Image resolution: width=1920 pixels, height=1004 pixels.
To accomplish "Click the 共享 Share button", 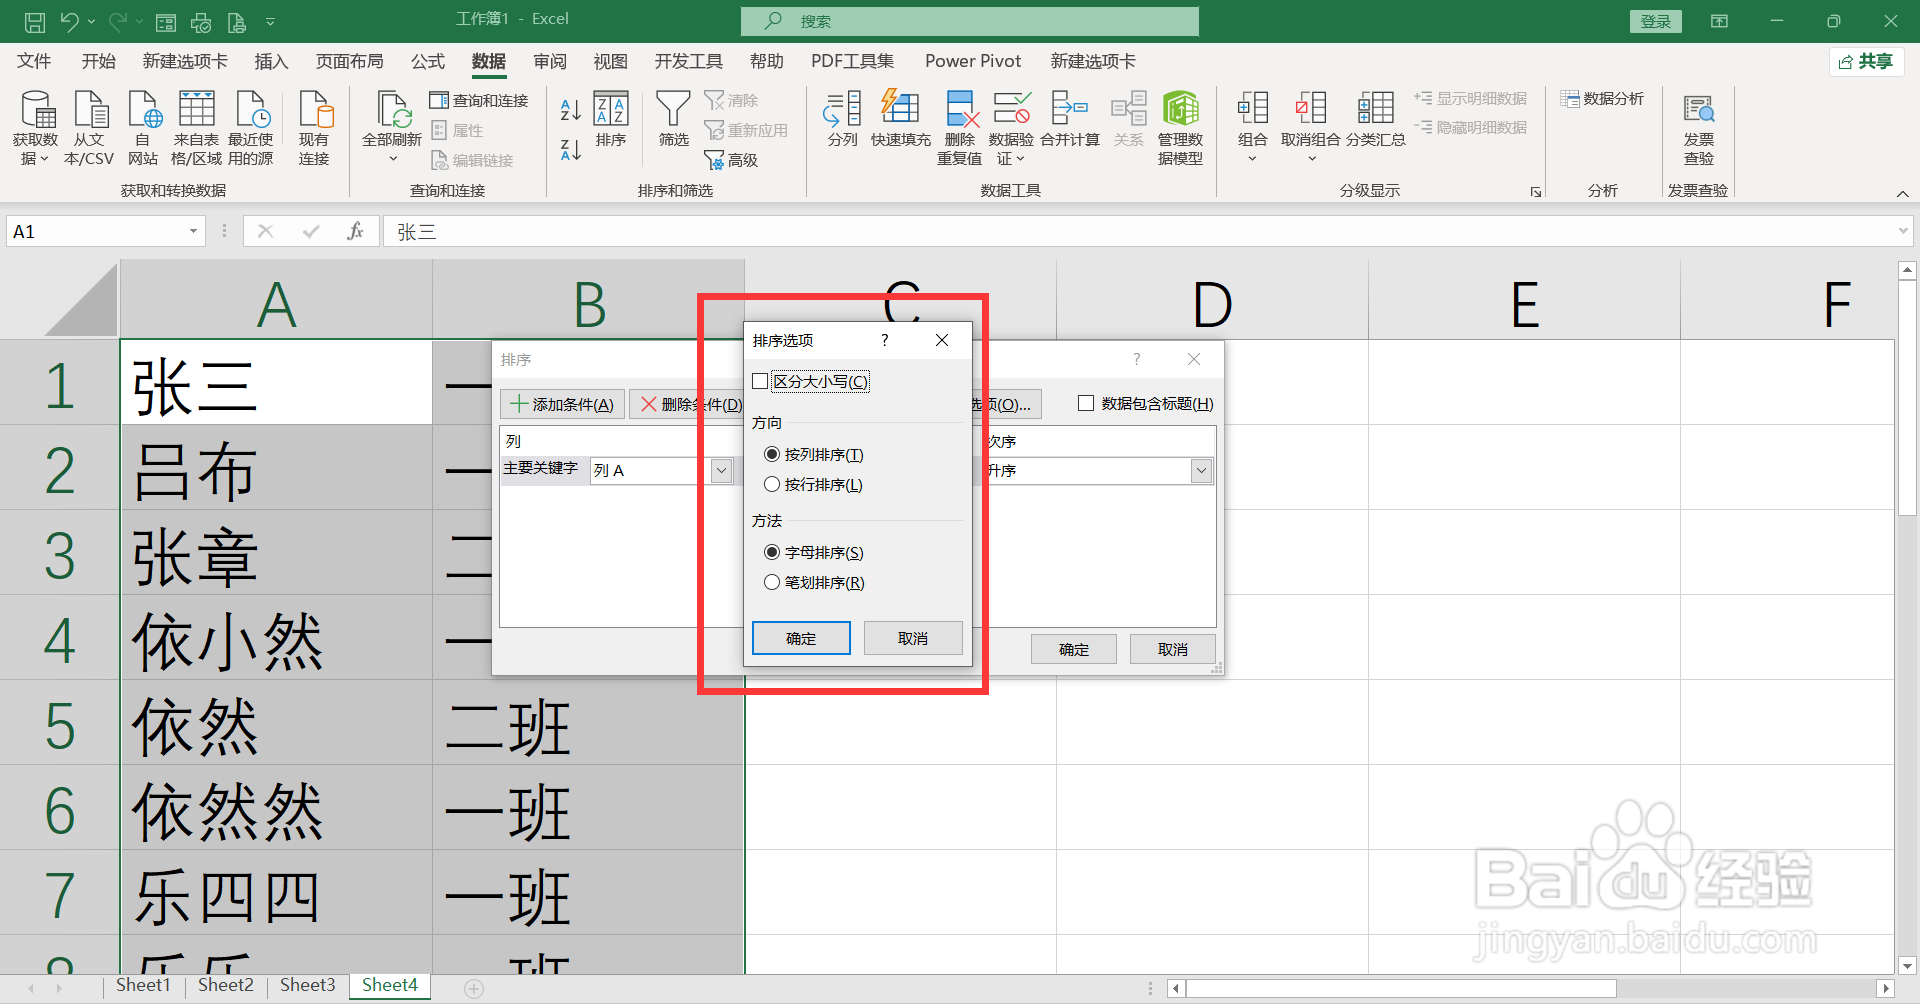I will (x=1866, y=62).
